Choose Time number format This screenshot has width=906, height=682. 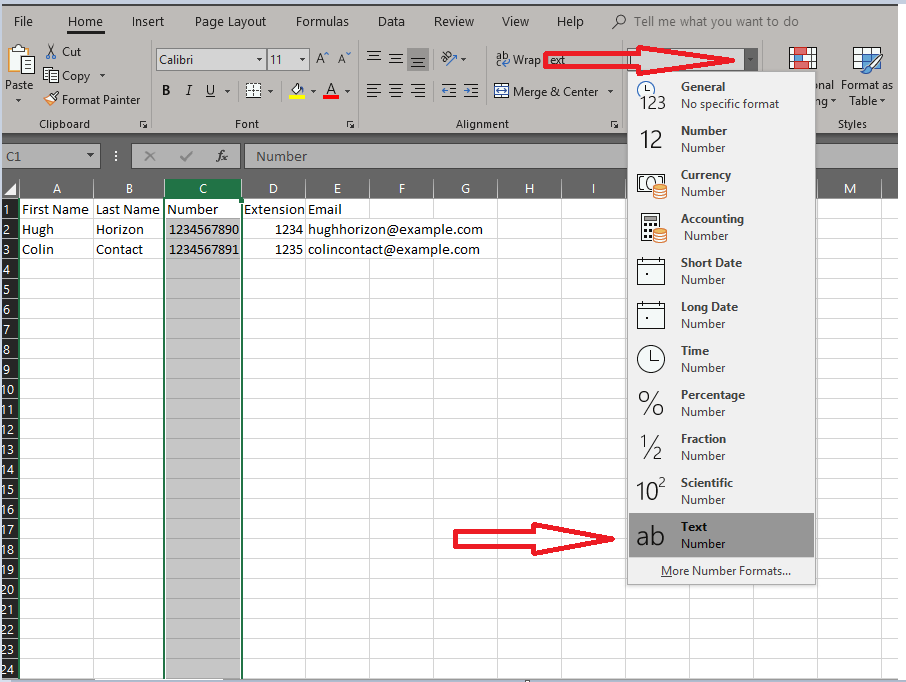[721, 359]
